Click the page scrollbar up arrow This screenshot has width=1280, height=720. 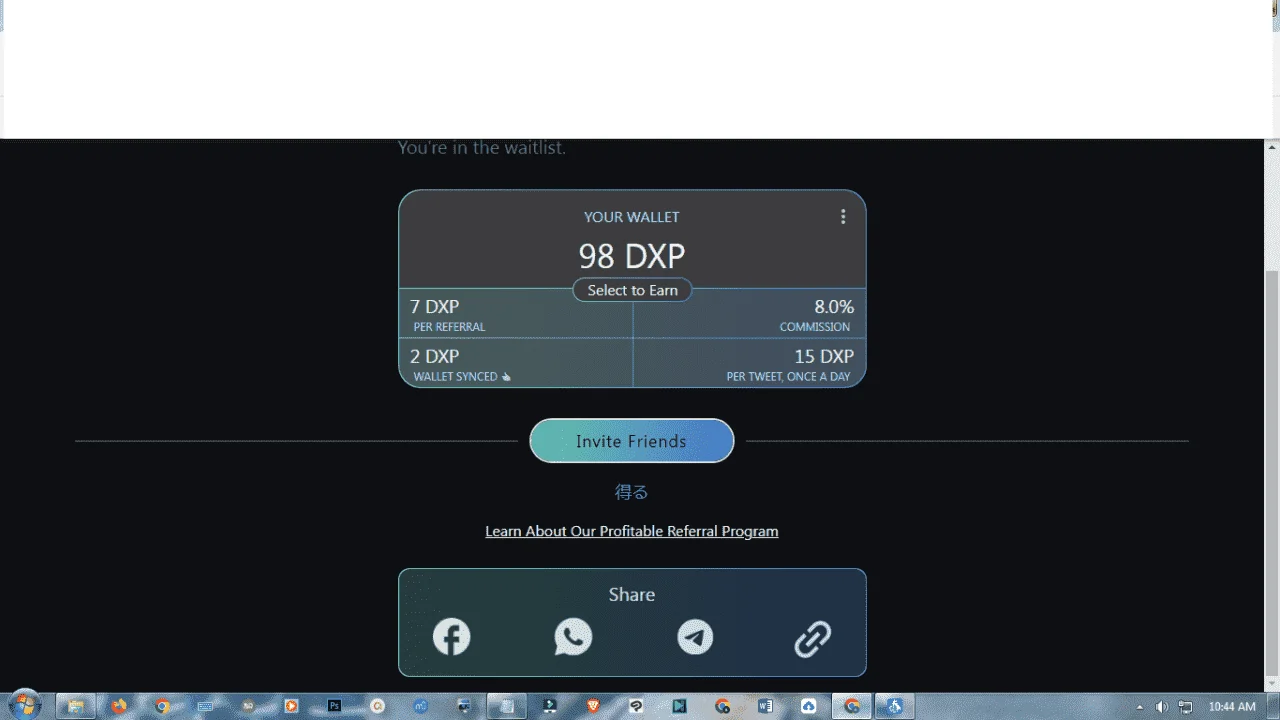pos(1272,147)
